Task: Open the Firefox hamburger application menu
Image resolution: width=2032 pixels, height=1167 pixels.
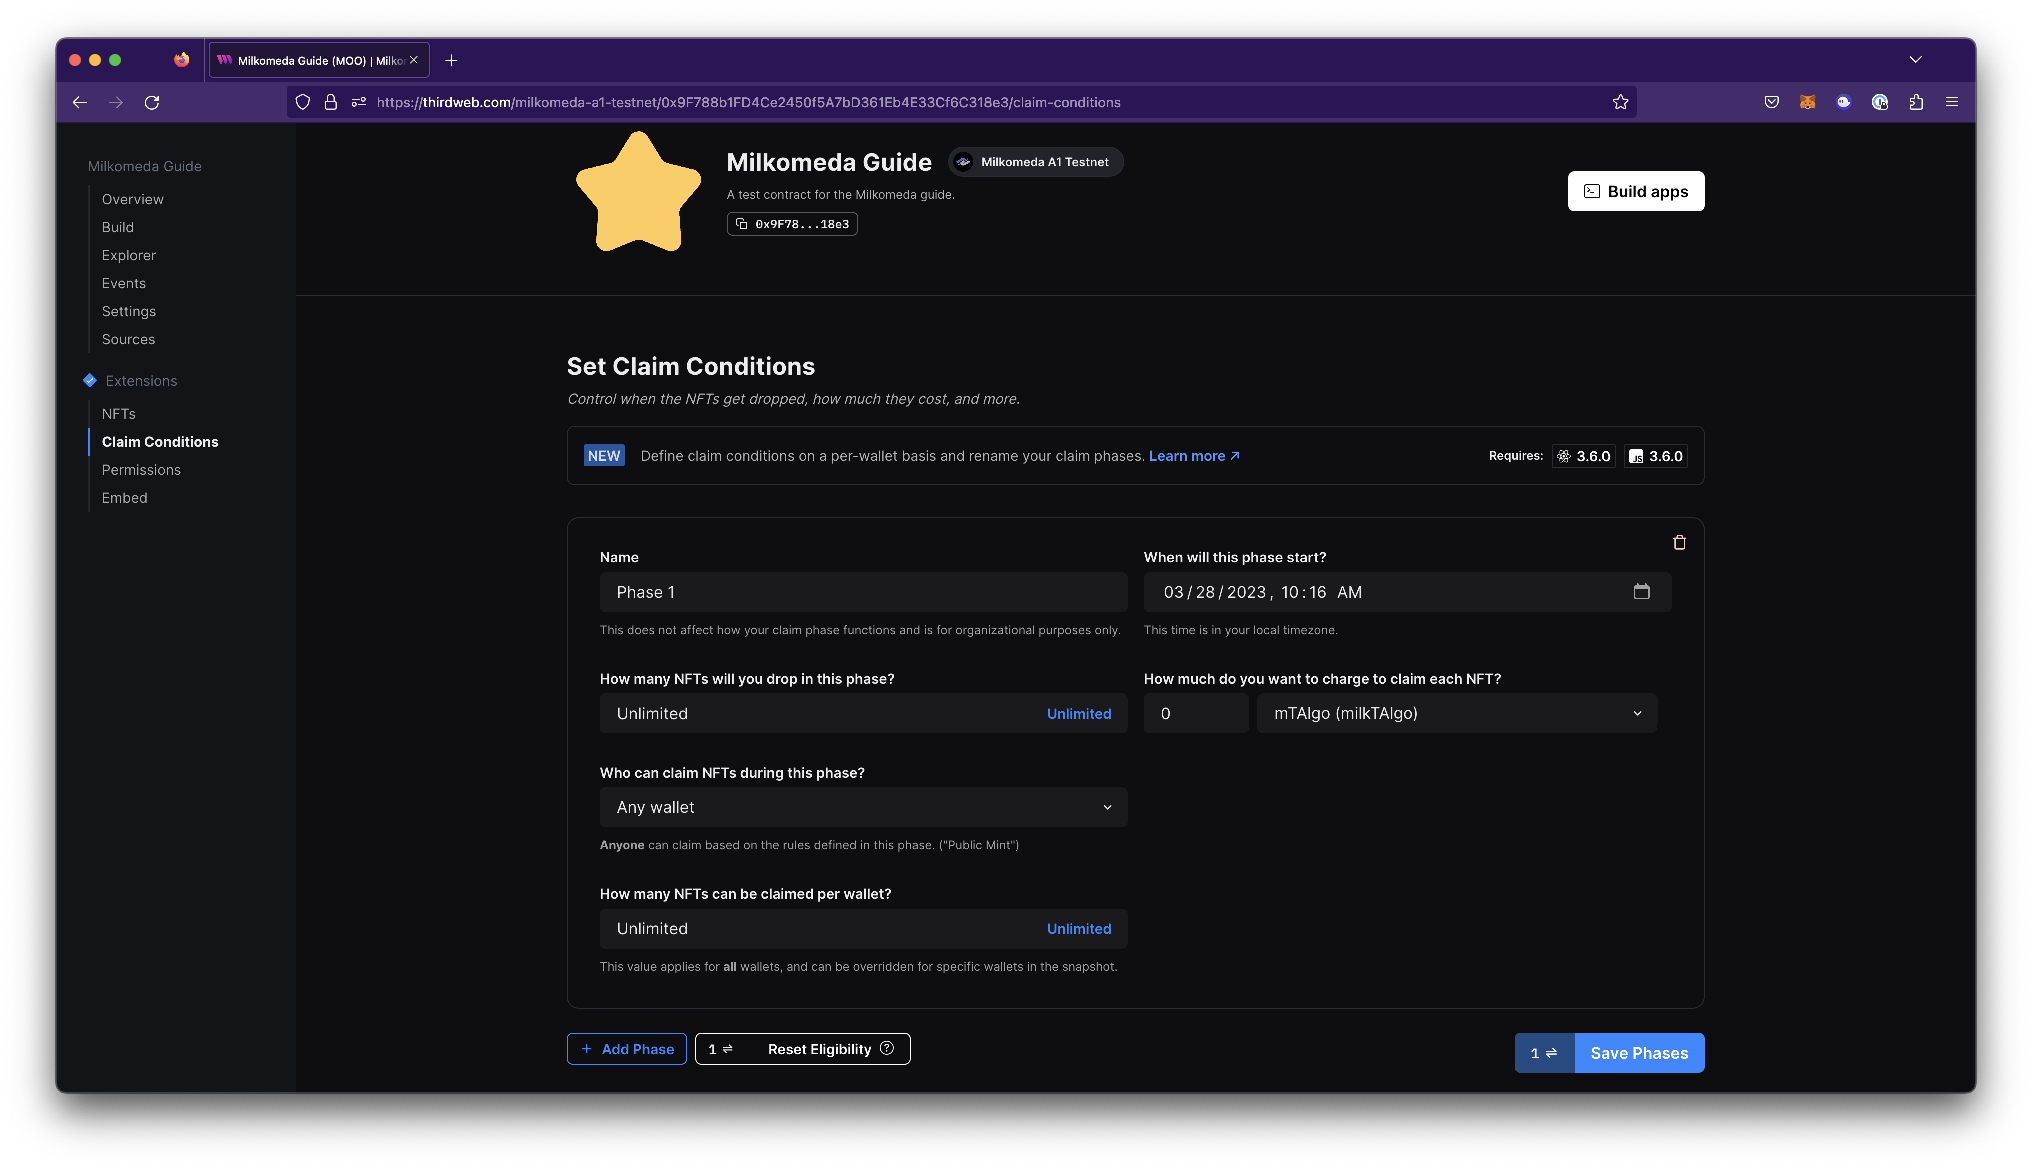Action: pos(1951,102)
